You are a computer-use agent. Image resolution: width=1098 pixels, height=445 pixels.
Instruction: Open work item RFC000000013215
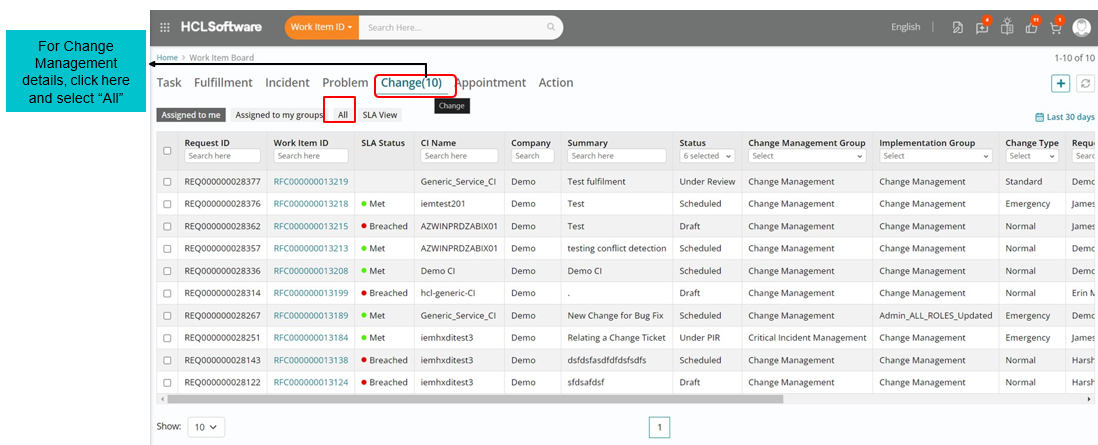[x=311, y=226]
